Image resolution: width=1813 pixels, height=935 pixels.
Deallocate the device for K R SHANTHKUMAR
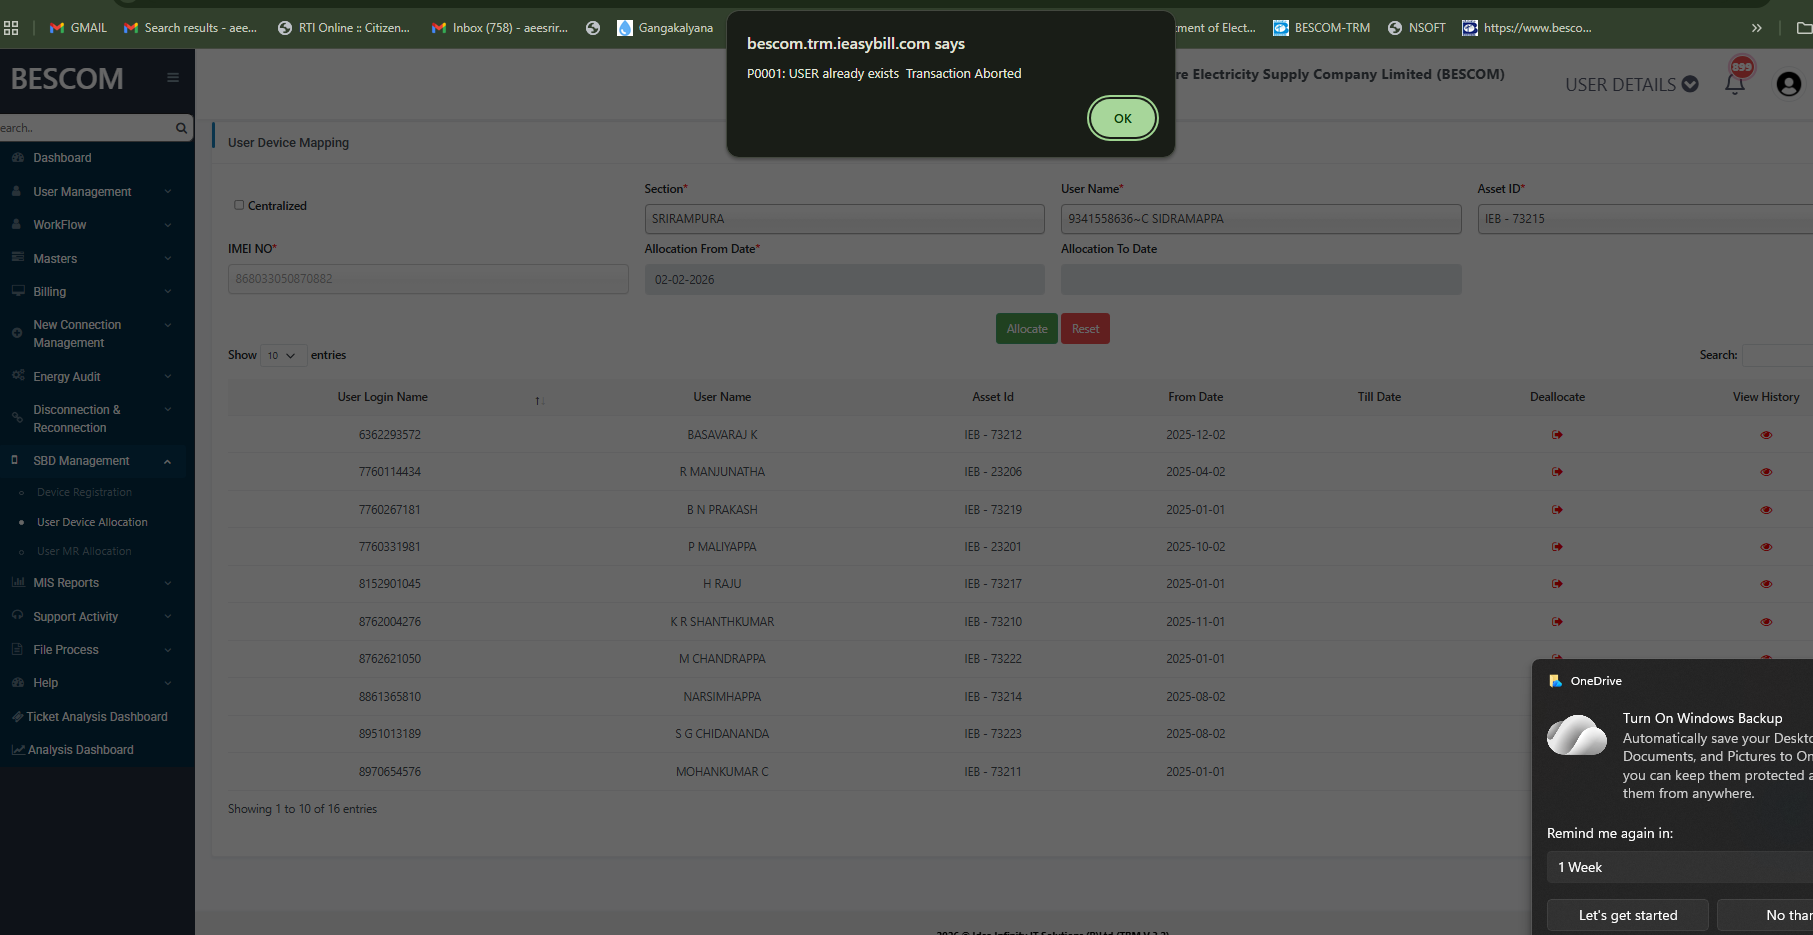click(x=1557, y=622)
